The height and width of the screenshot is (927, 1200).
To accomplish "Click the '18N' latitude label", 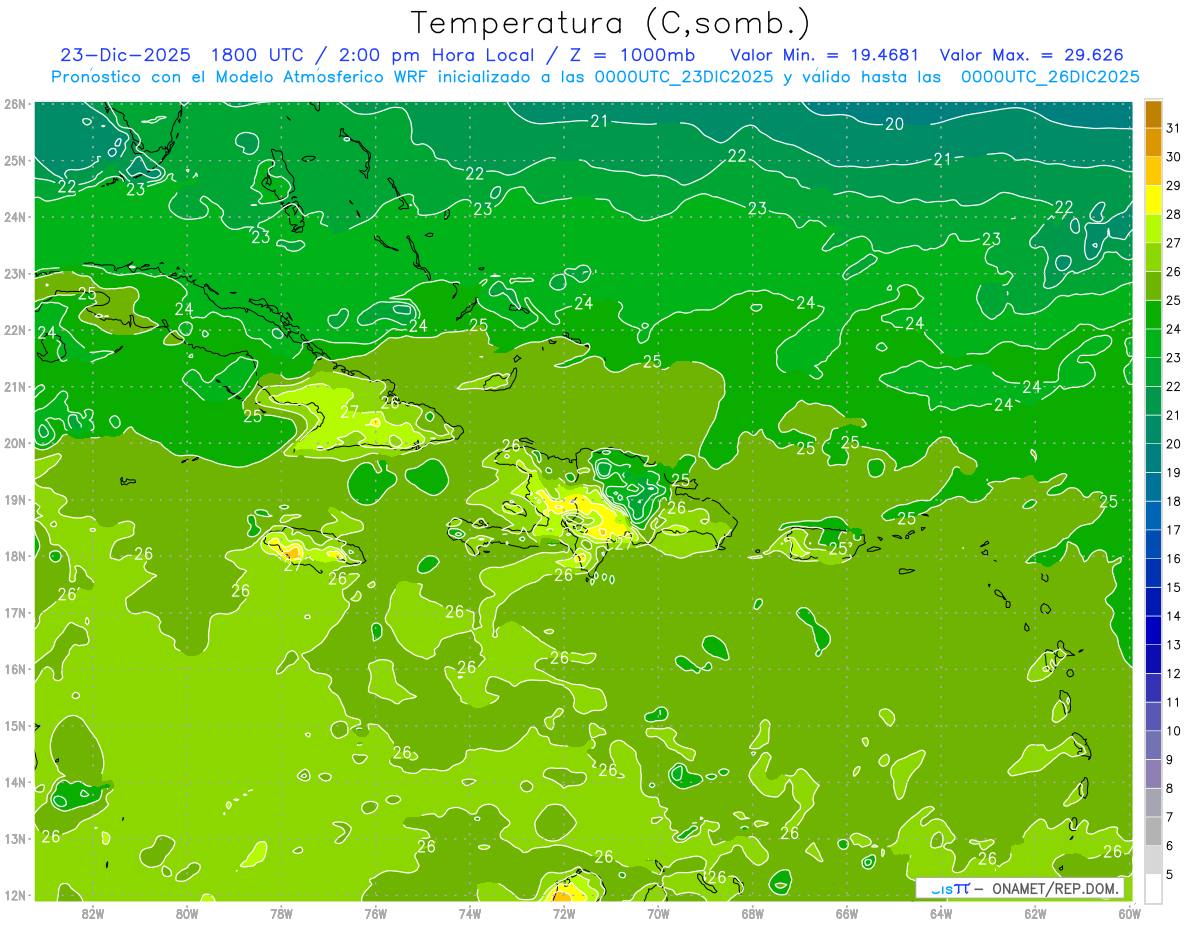I will 15,556.
